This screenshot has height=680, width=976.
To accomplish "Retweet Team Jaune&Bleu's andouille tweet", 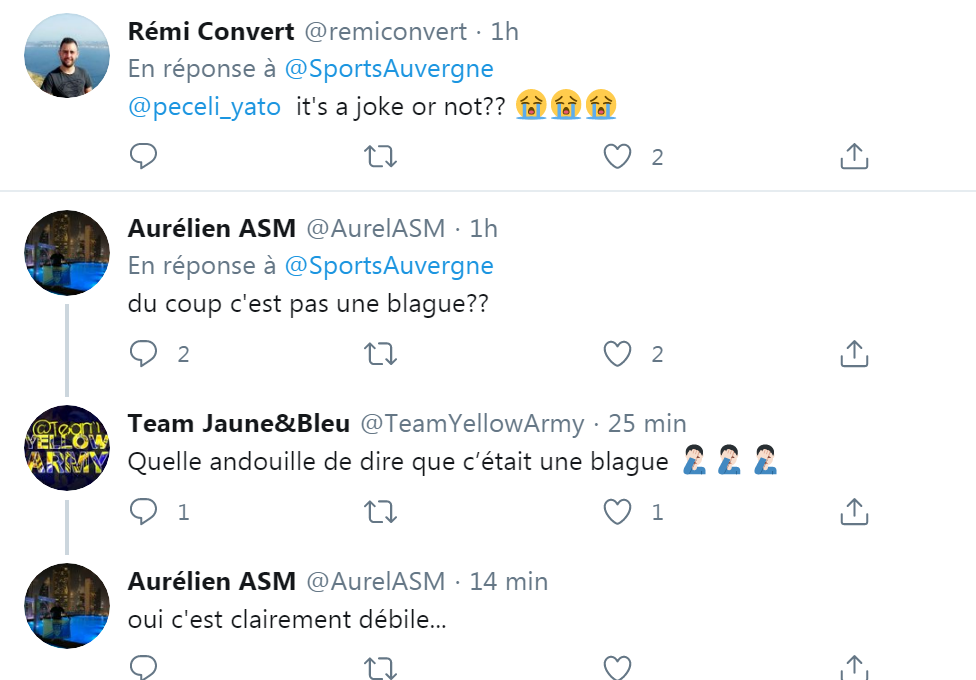I will (x=380, y=512).
